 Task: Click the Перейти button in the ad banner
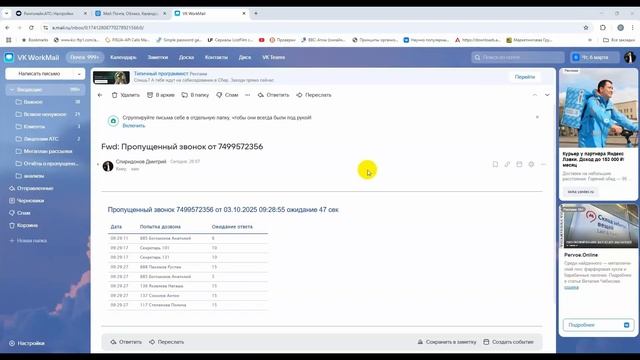point(525,77)
